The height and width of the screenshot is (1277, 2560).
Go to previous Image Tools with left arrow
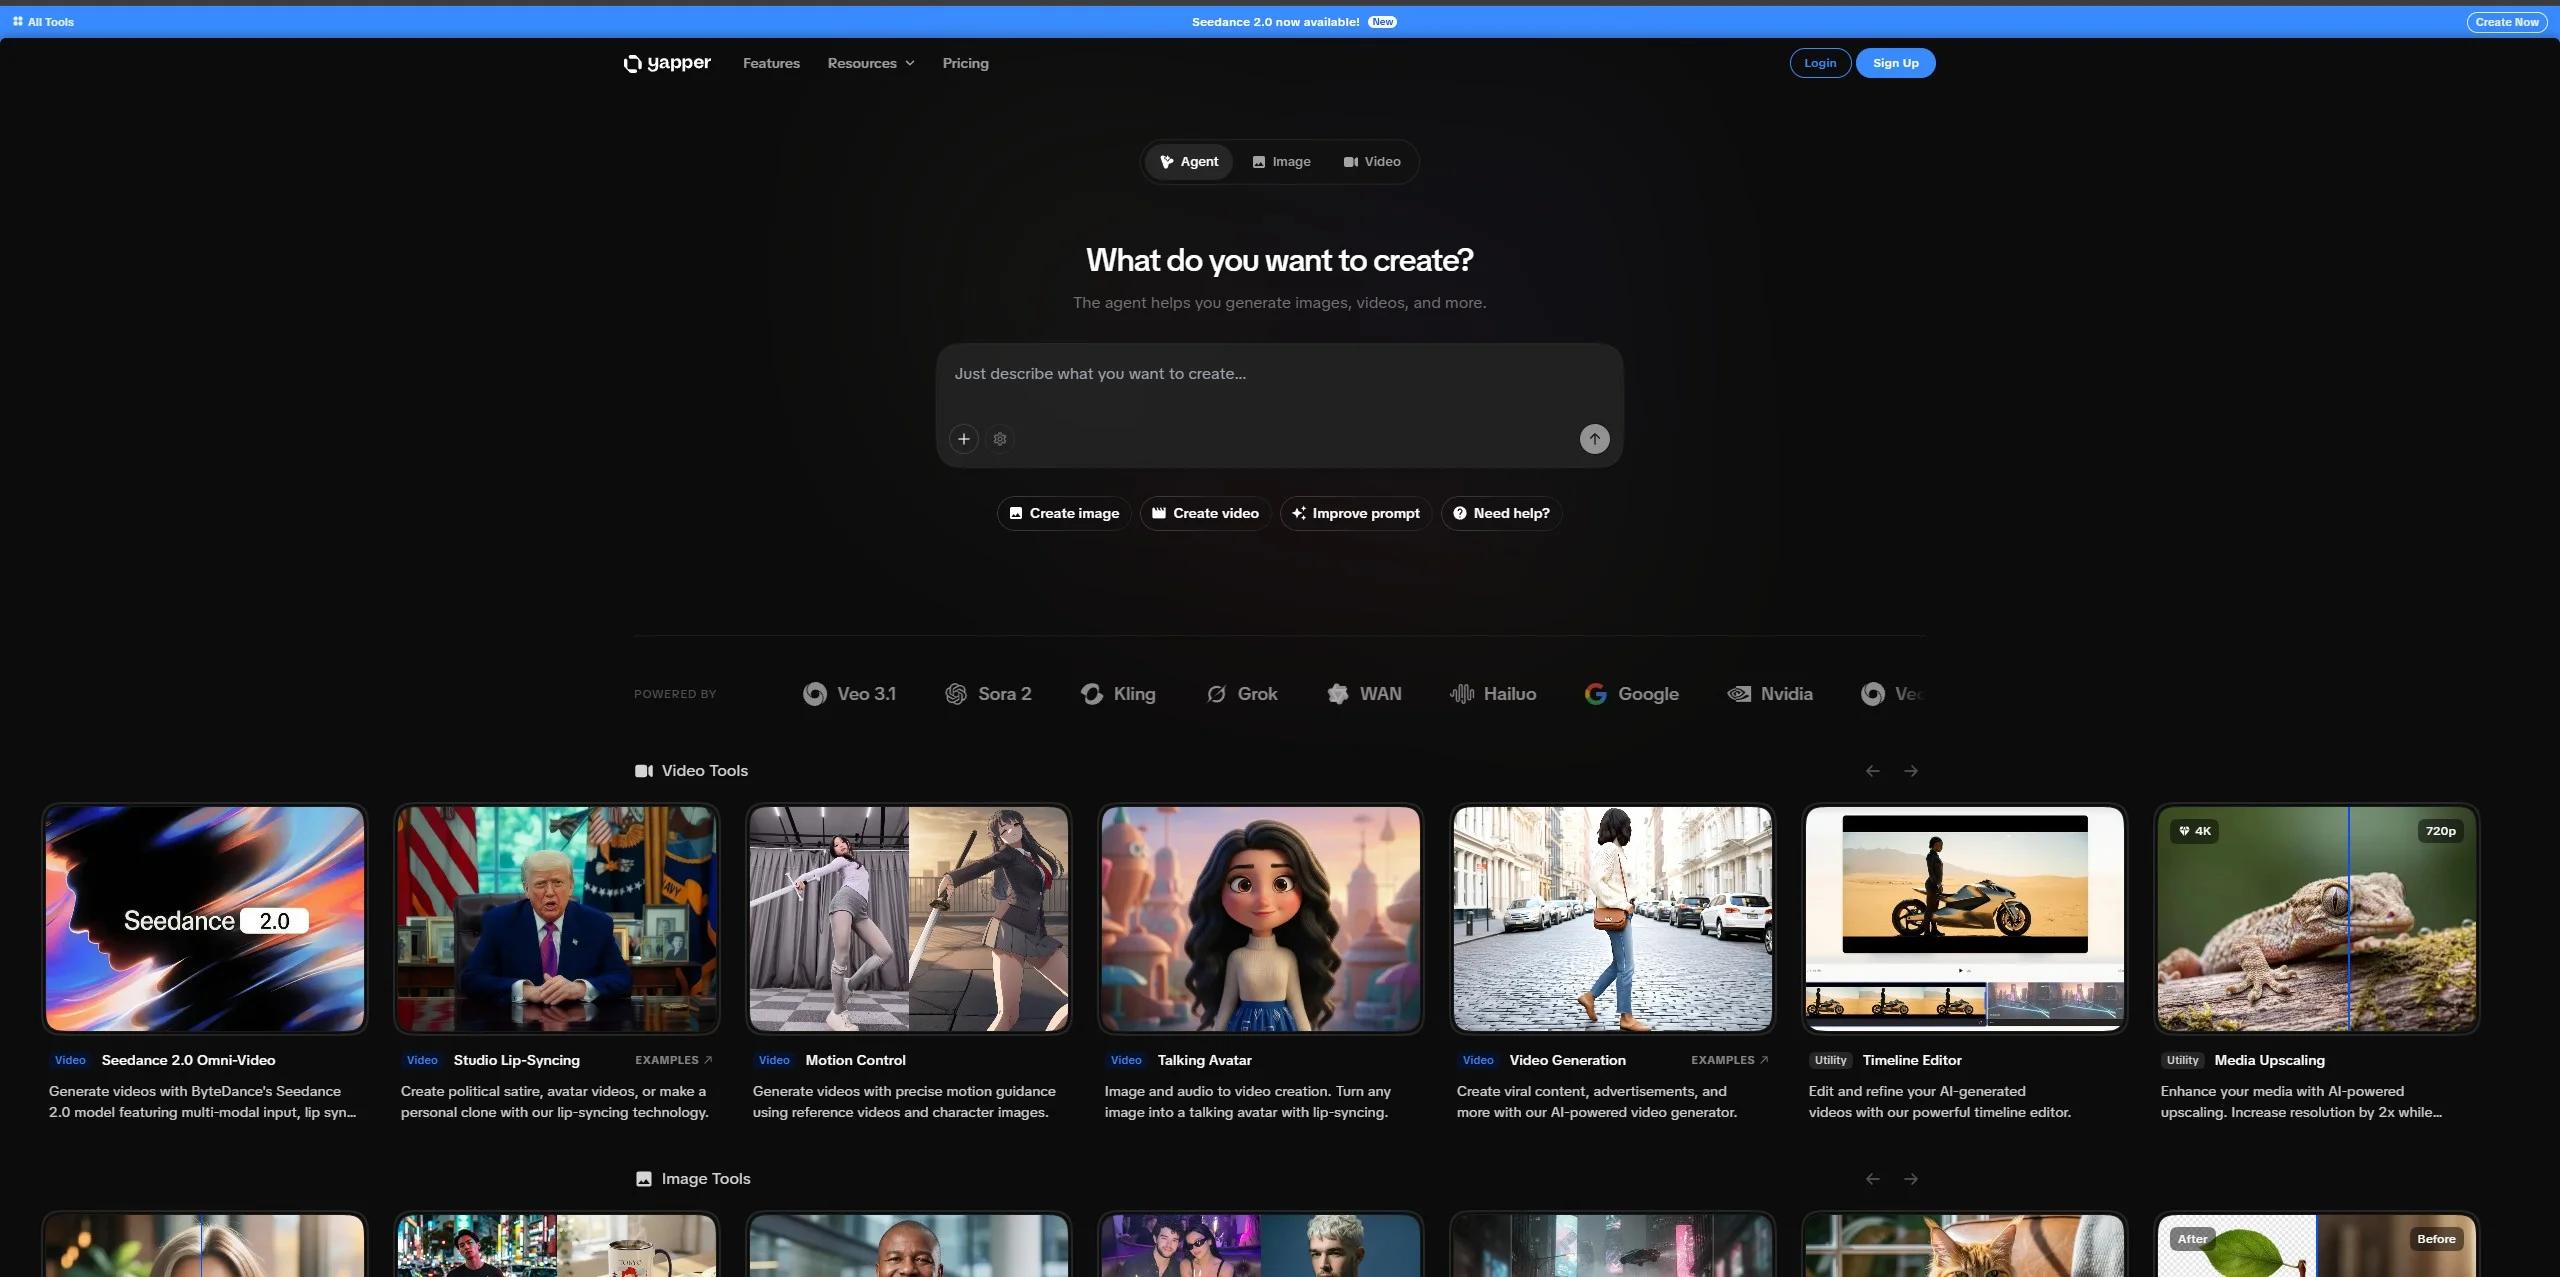coord(1873,1179)
